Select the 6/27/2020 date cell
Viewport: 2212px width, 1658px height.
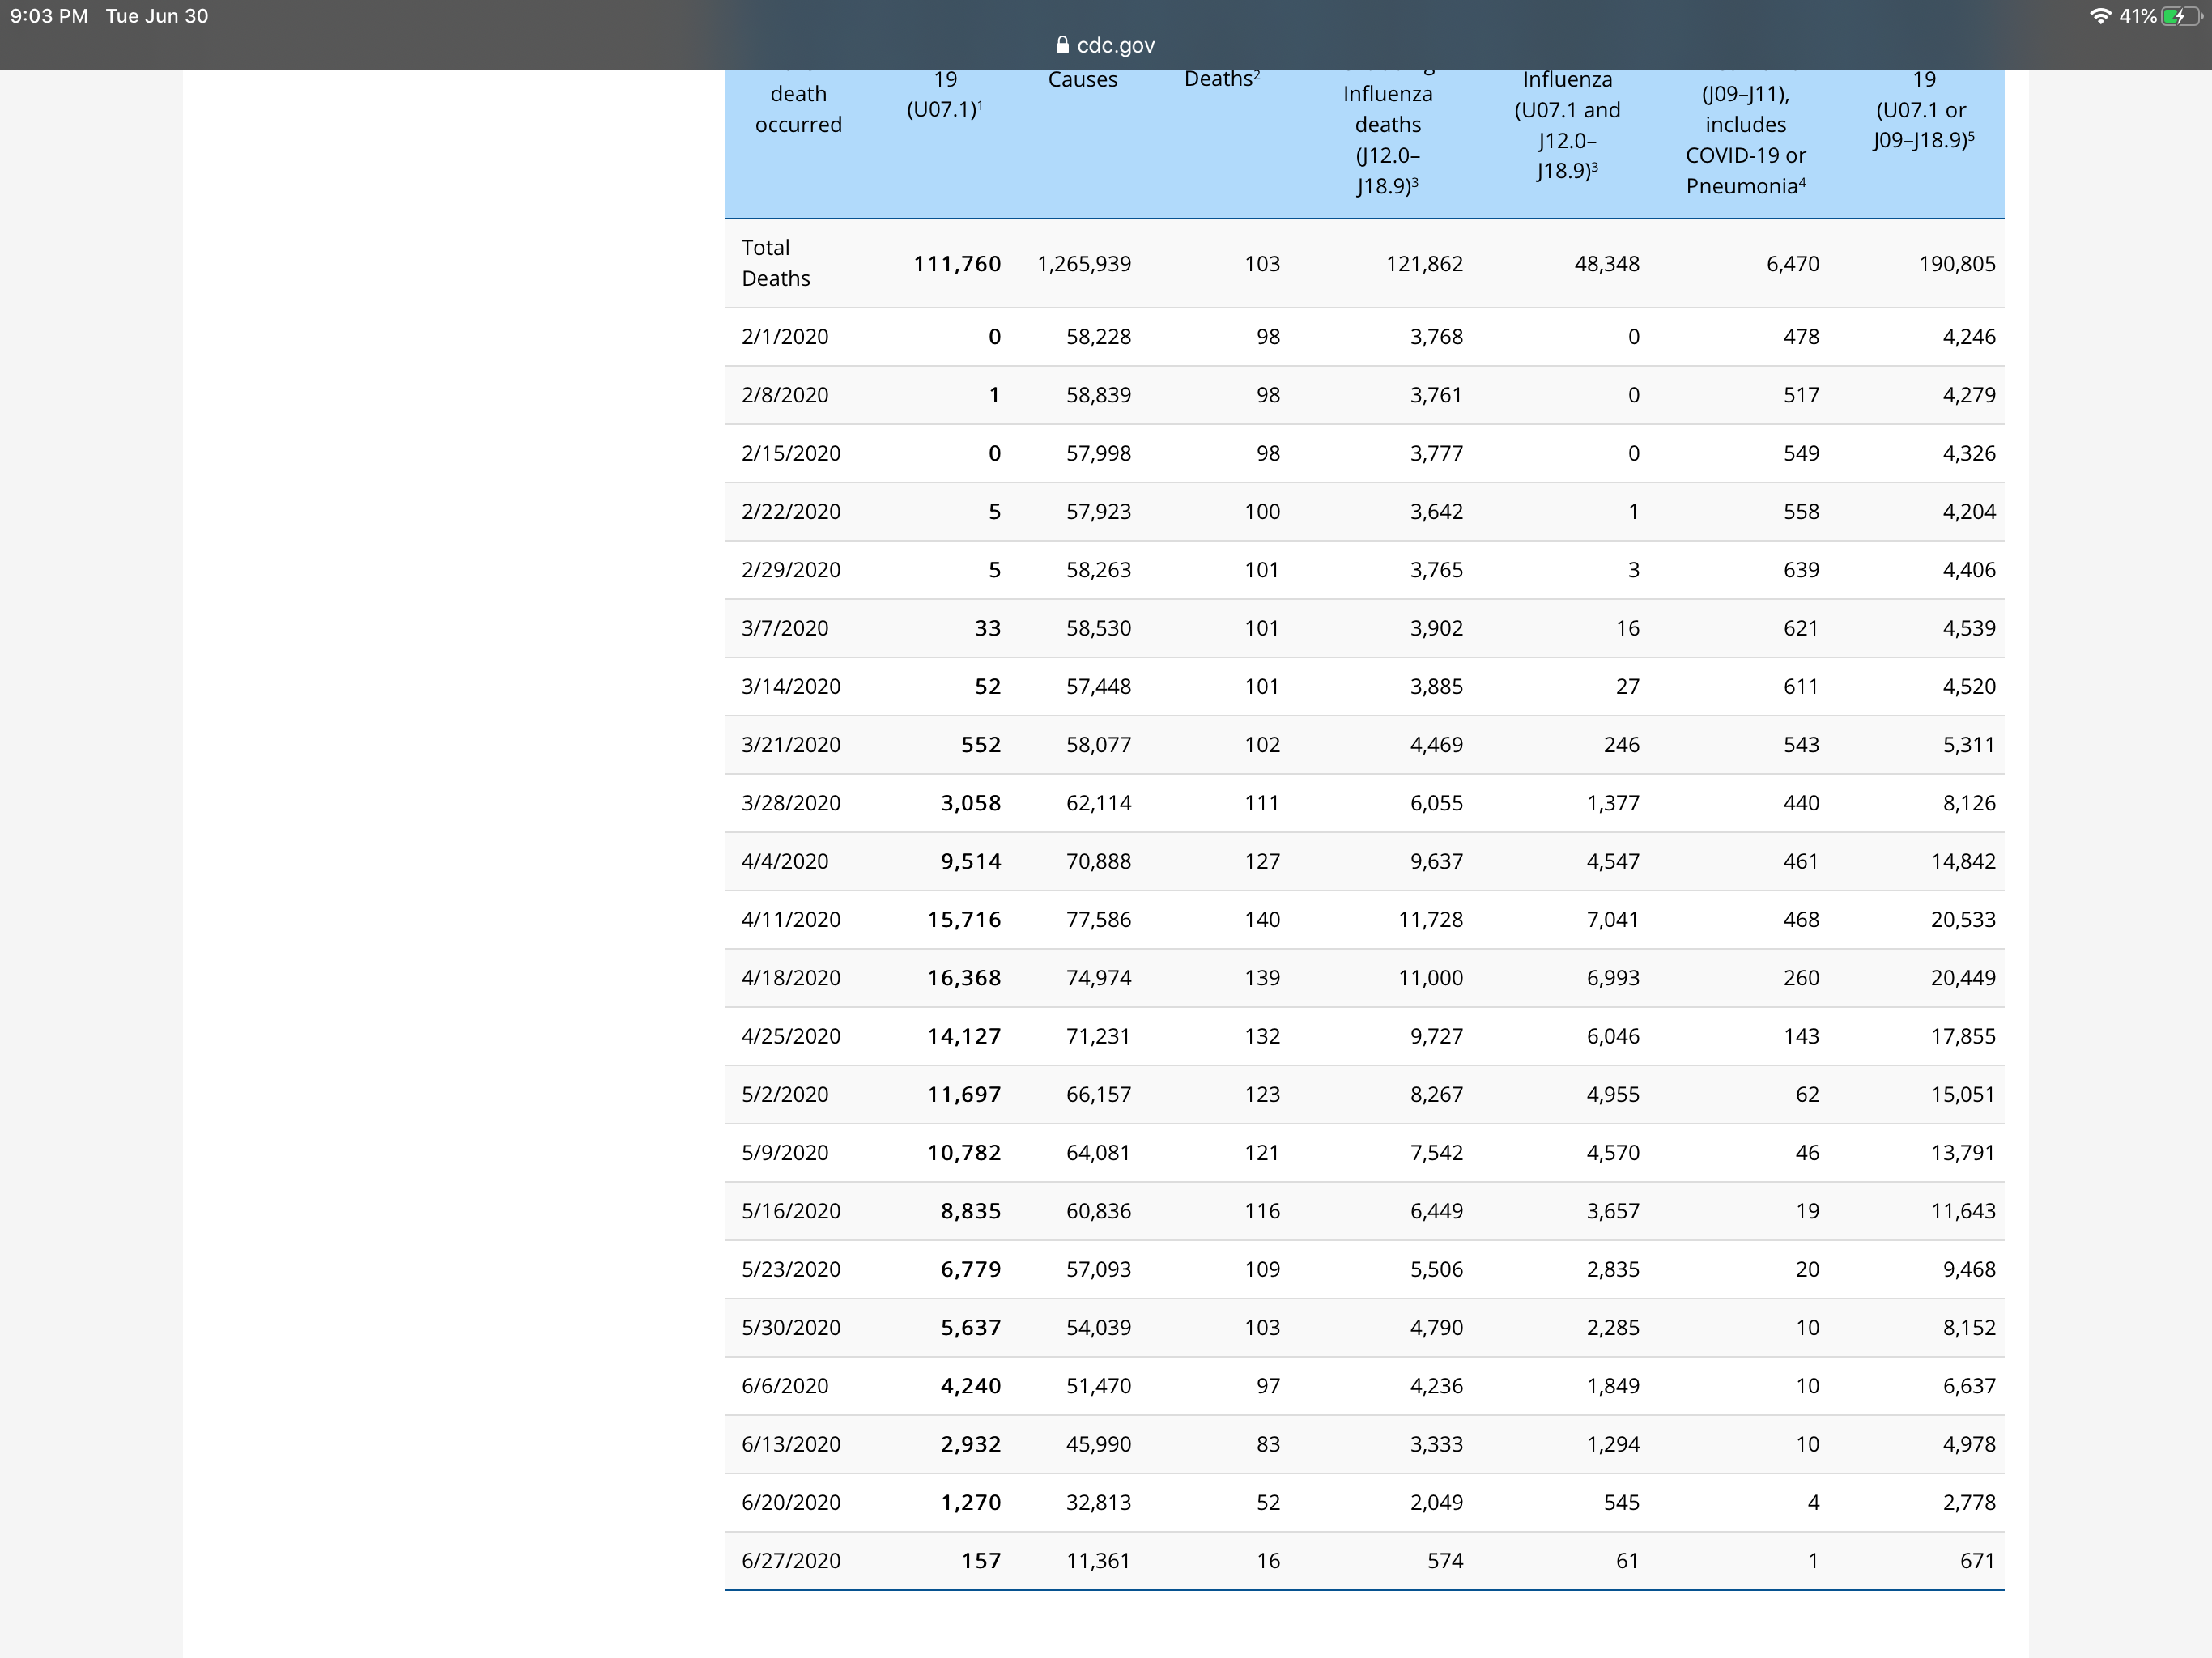click(791, 1561)
